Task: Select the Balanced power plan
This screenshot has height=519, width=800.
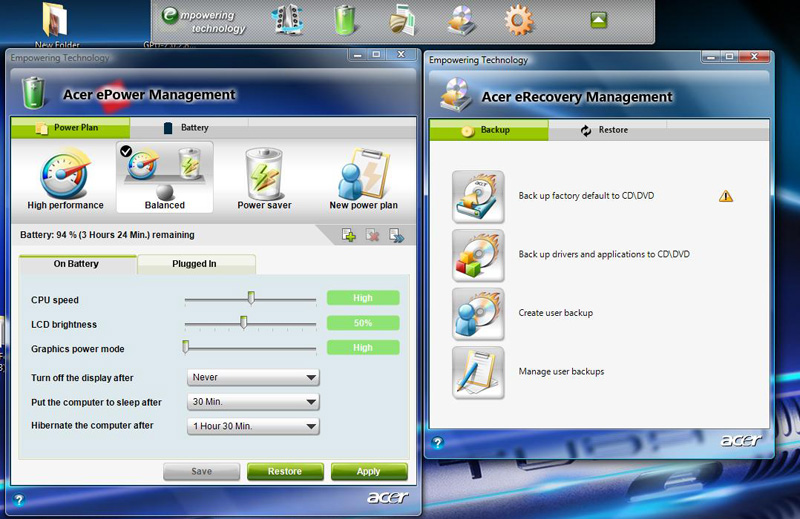Action: (165, 177)
